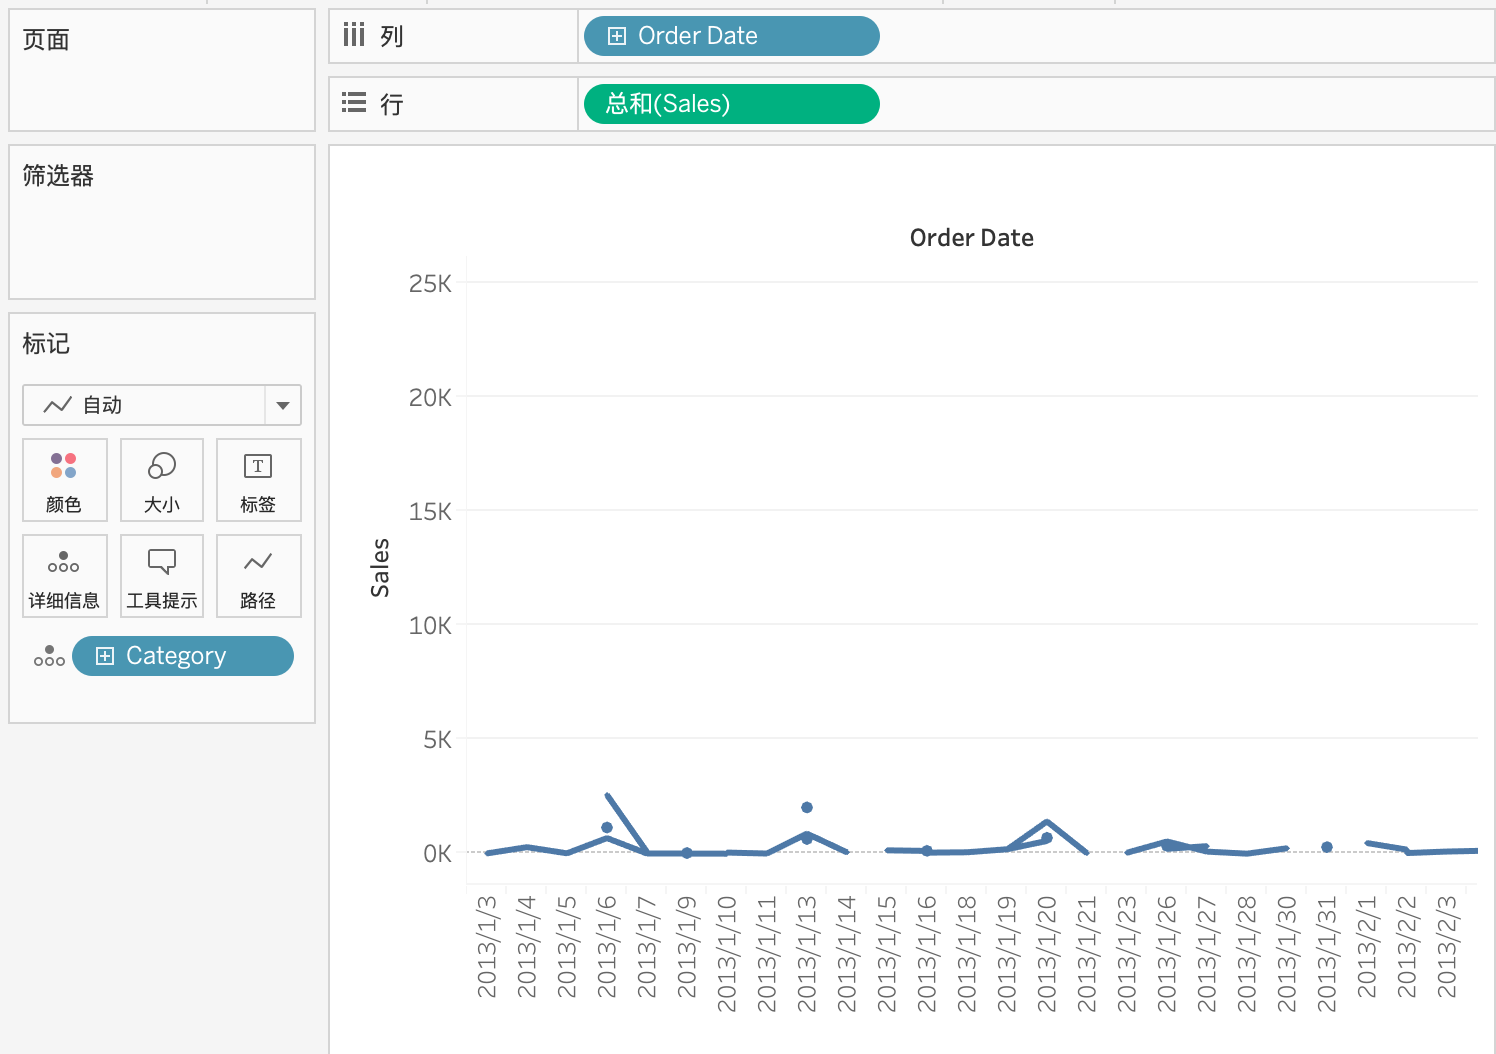The width and height of the screenshot is (1496, 1054).
Task: Open the Tooltip (工具提示) marks card
Action: (162, 576)
